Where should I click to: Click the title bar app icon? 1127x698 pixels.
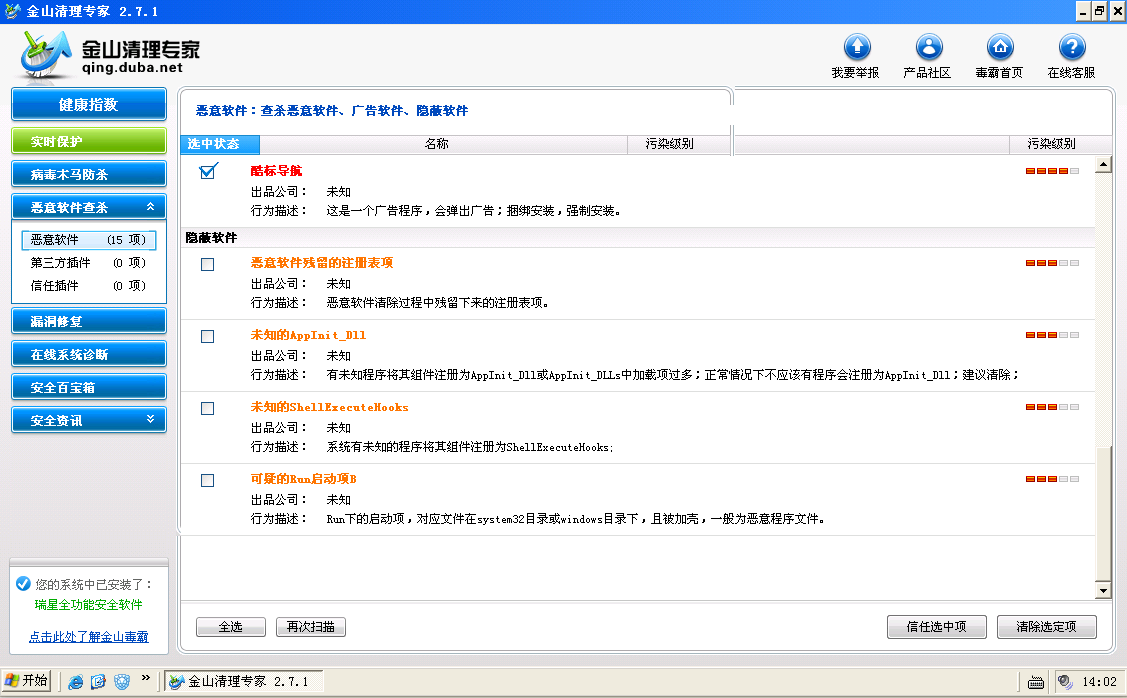[x=12, y=12]
